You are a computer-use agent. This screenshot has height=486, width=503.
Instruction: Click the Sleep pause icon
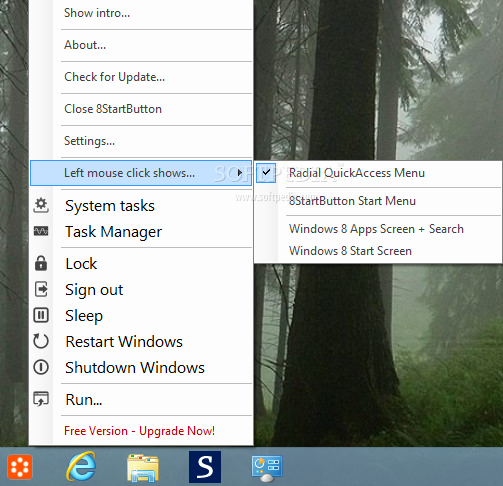[41, 315]
